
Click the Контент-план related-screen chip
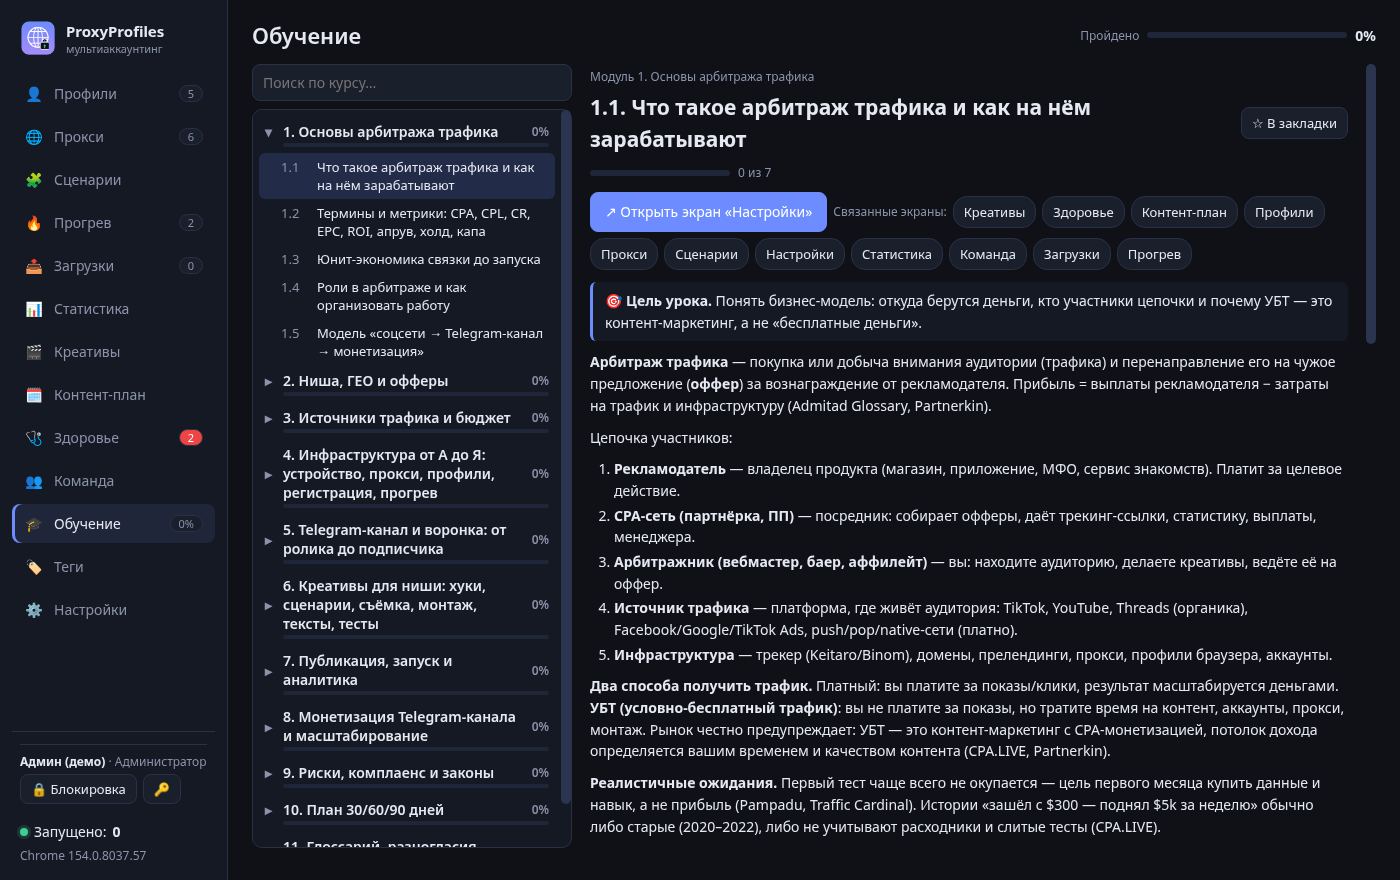click(1184, 212)
